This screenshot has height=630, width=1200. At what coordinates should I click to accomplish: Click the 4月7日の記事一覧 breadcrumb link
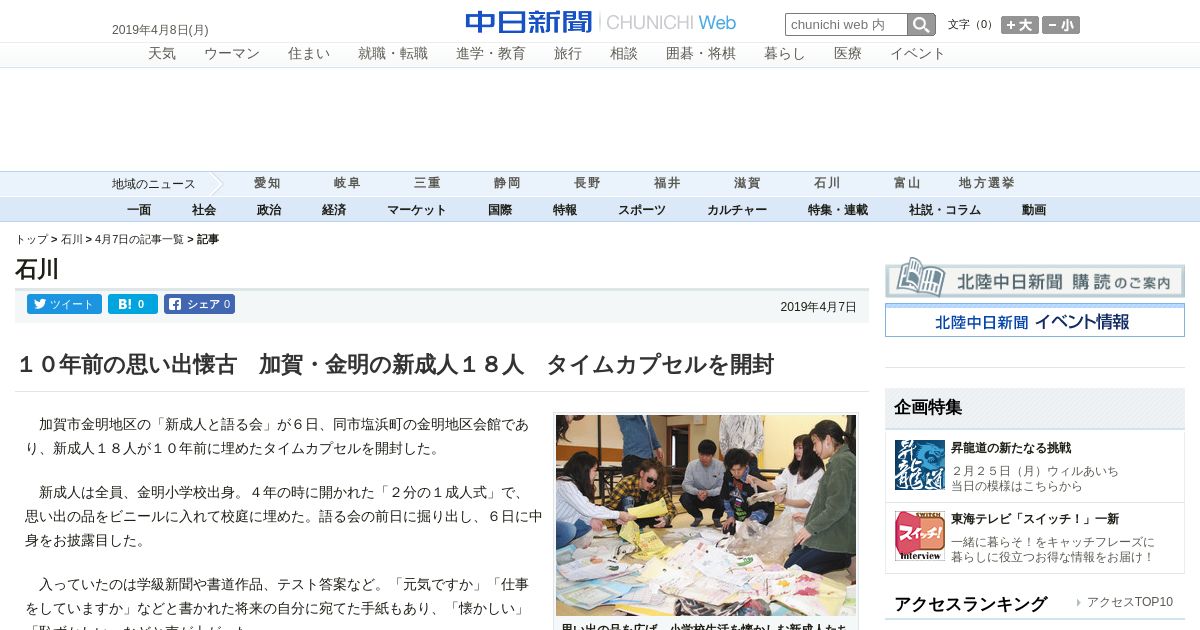139,240
